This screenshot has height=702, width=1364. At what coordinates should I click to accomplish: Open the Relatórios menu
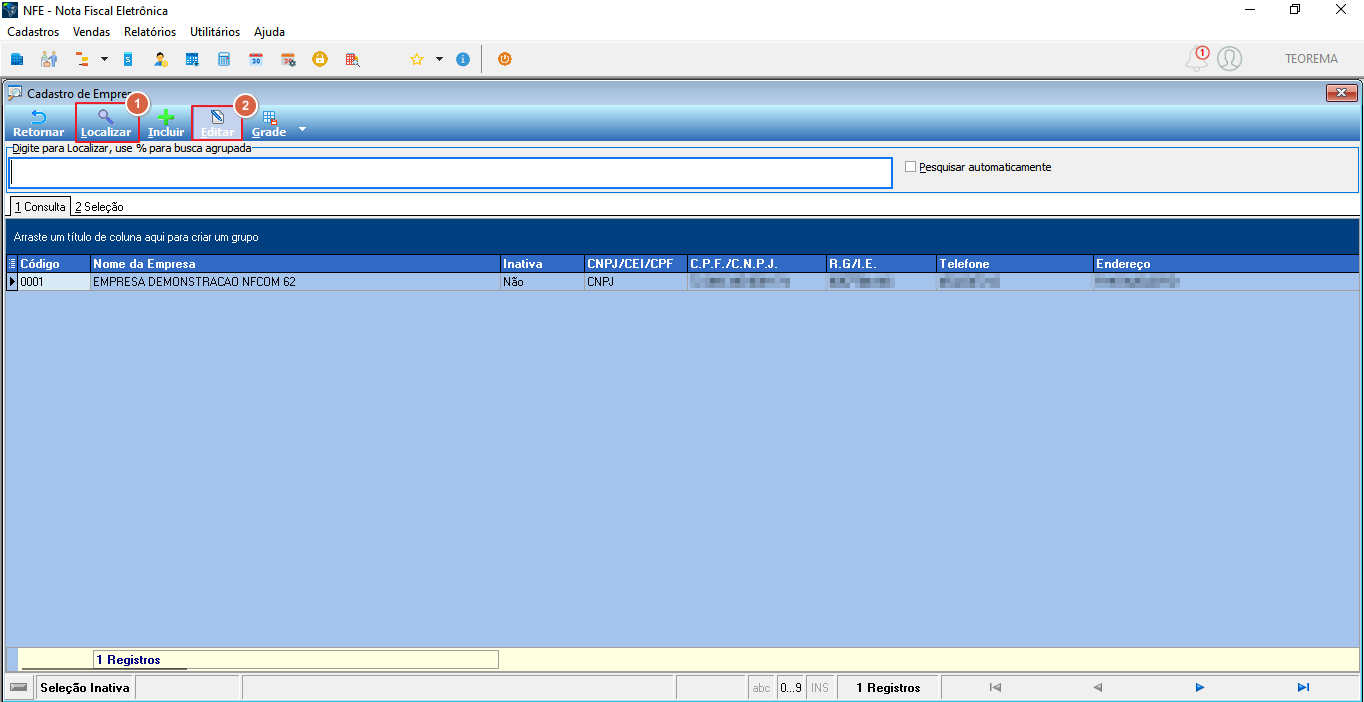(150, 32)
